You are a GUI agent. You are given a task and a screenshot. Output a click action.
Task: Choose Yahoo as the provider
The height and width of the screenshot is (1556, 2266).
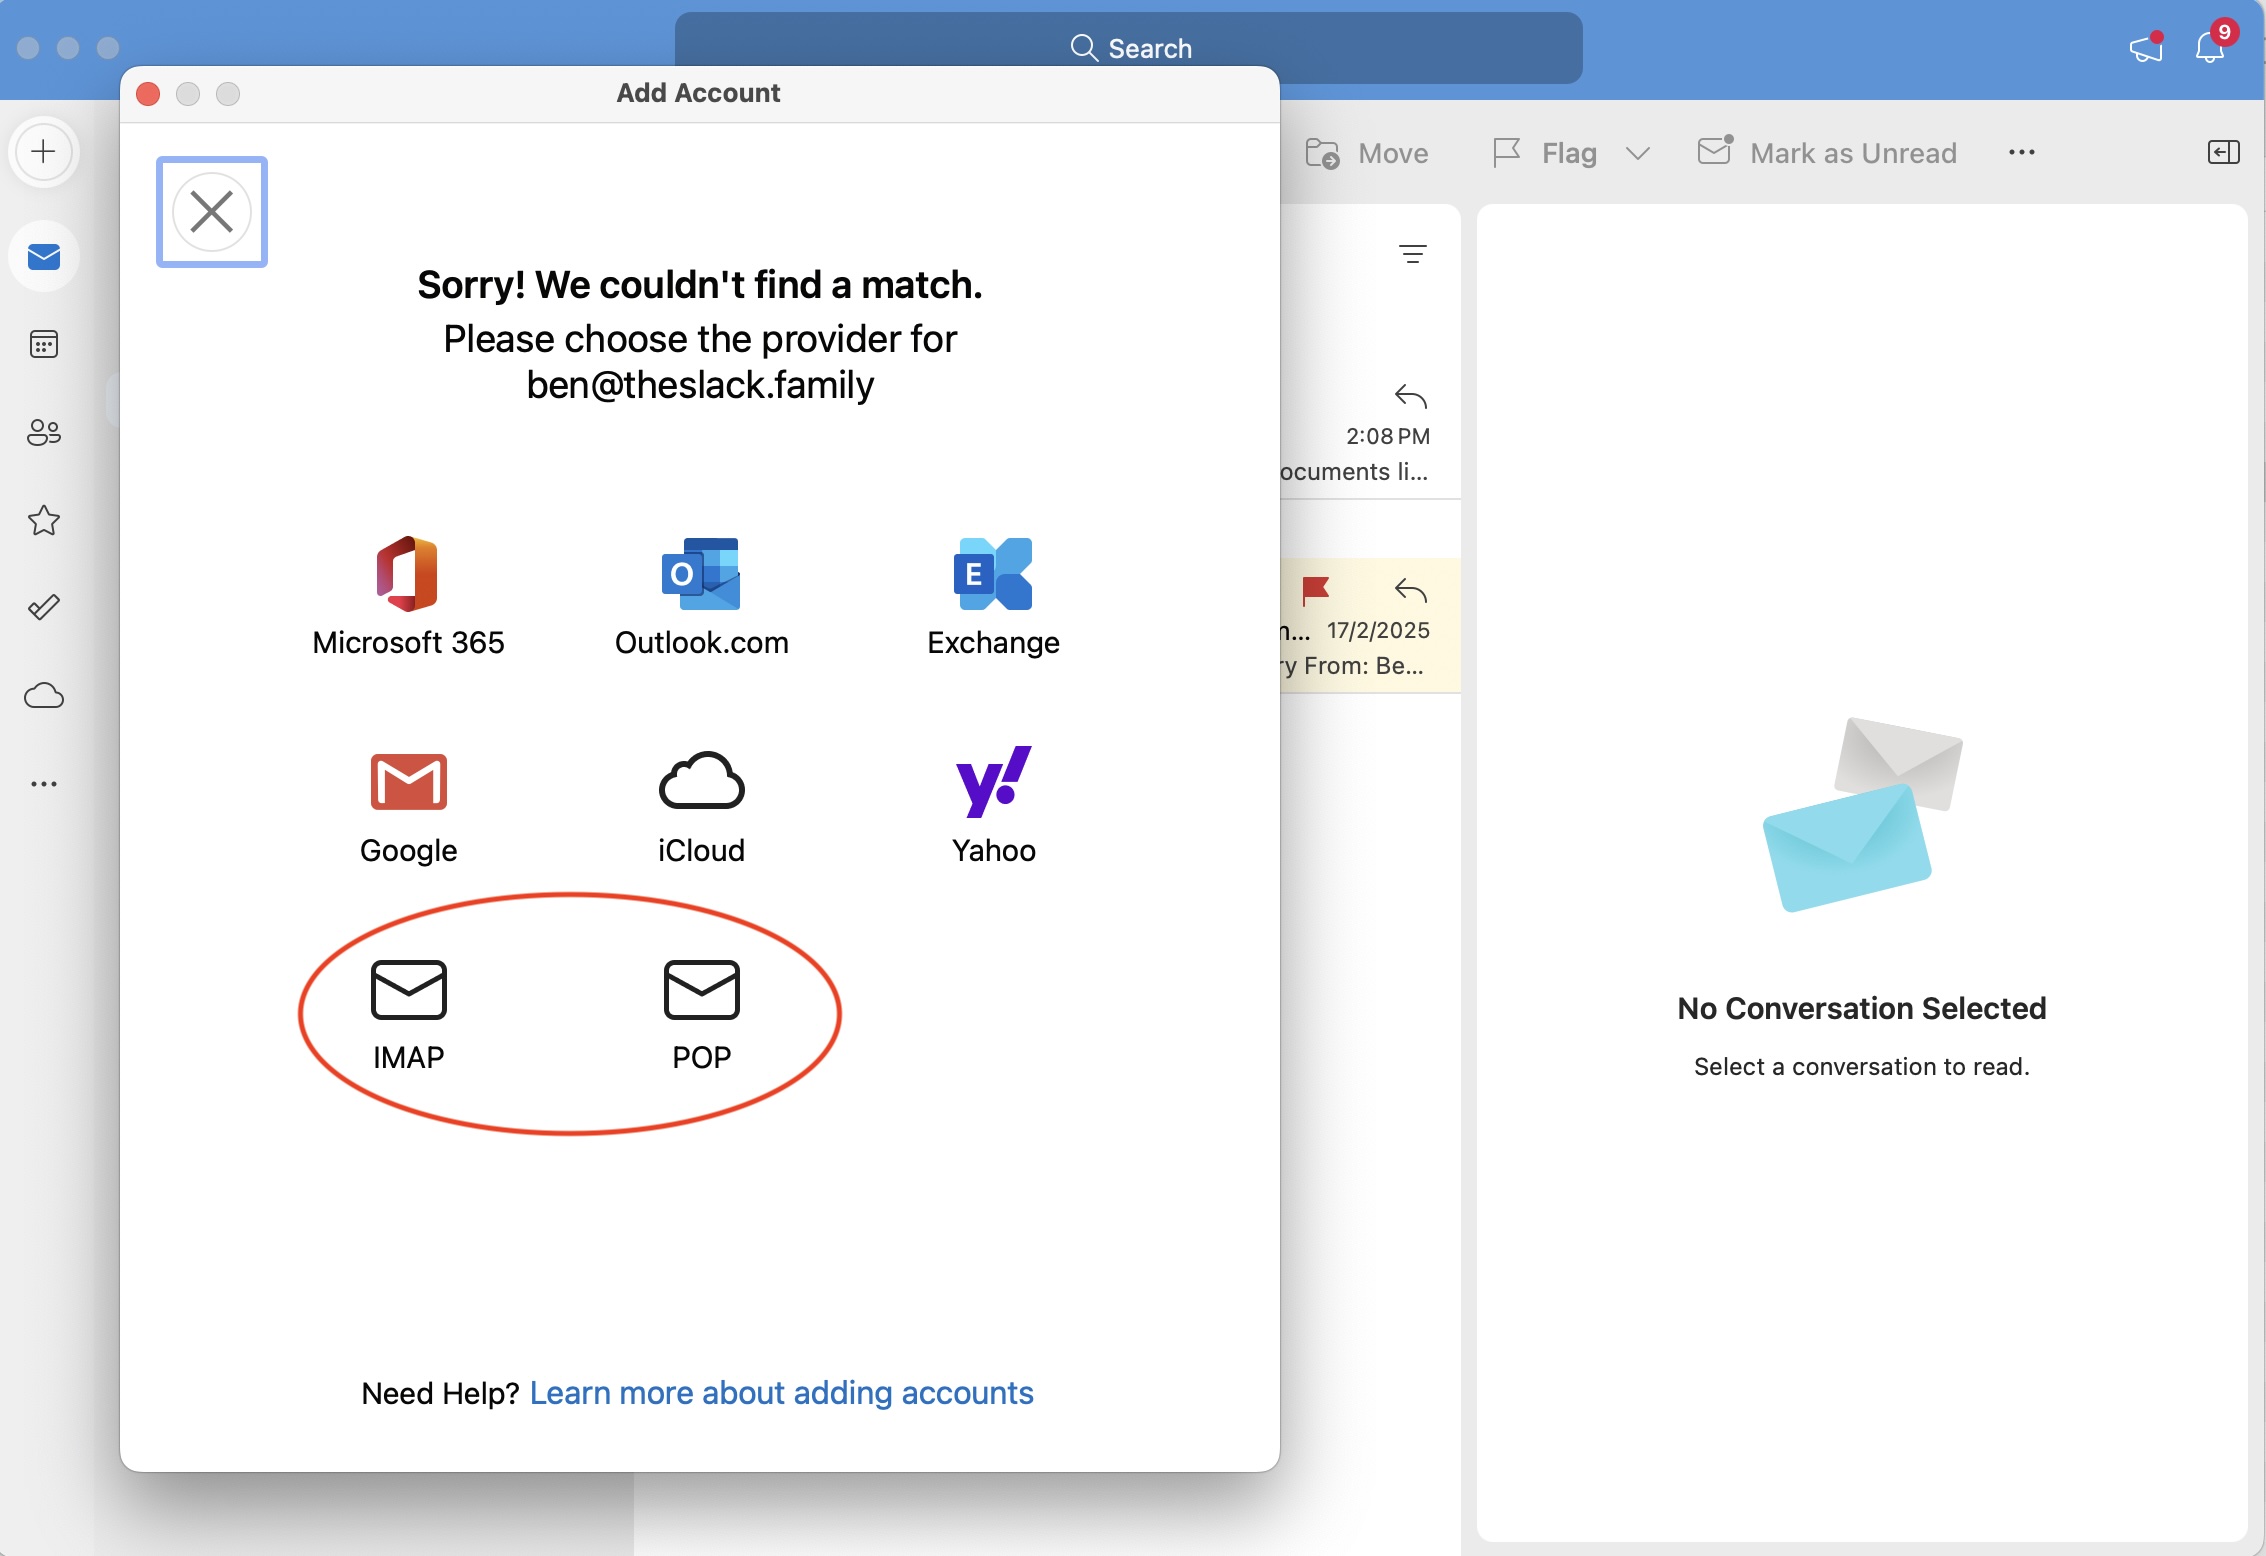(993, 806)
